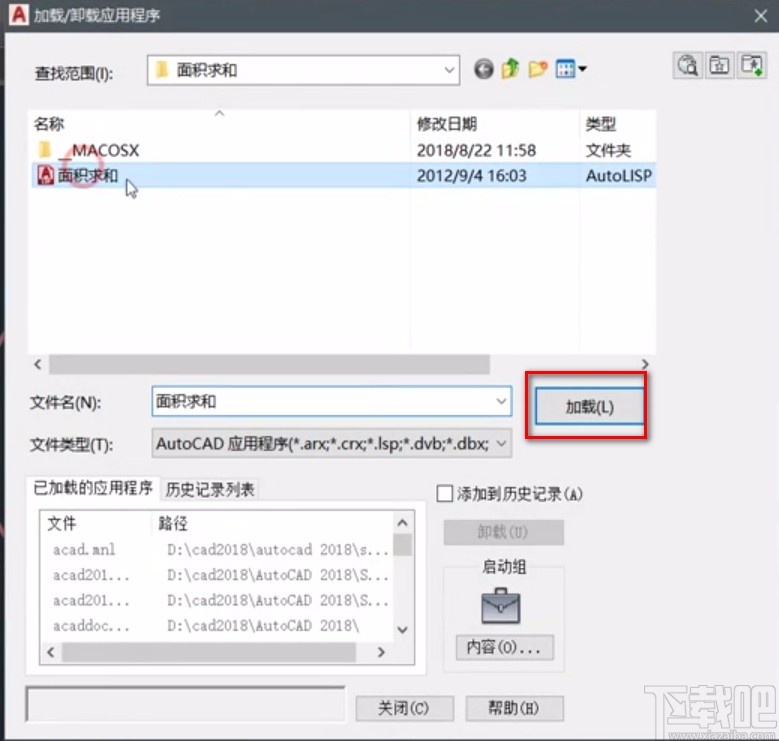Click the Find file search icon
Screen dimensions: 779x741
[x=688, y=65]
